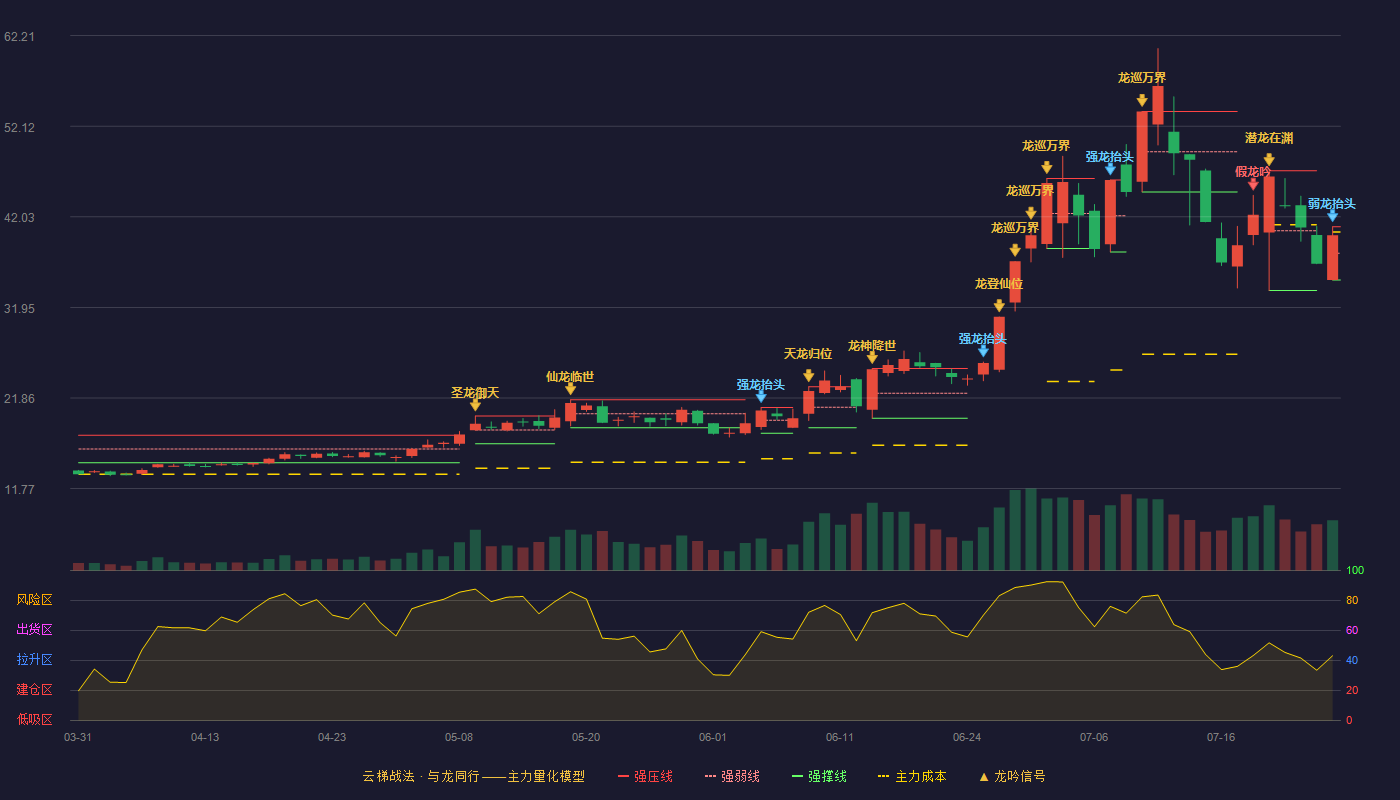Click the blue 弱龙抬头 arrow marker
This screenshot has width=1400, height=800.
click(1332, 215)
